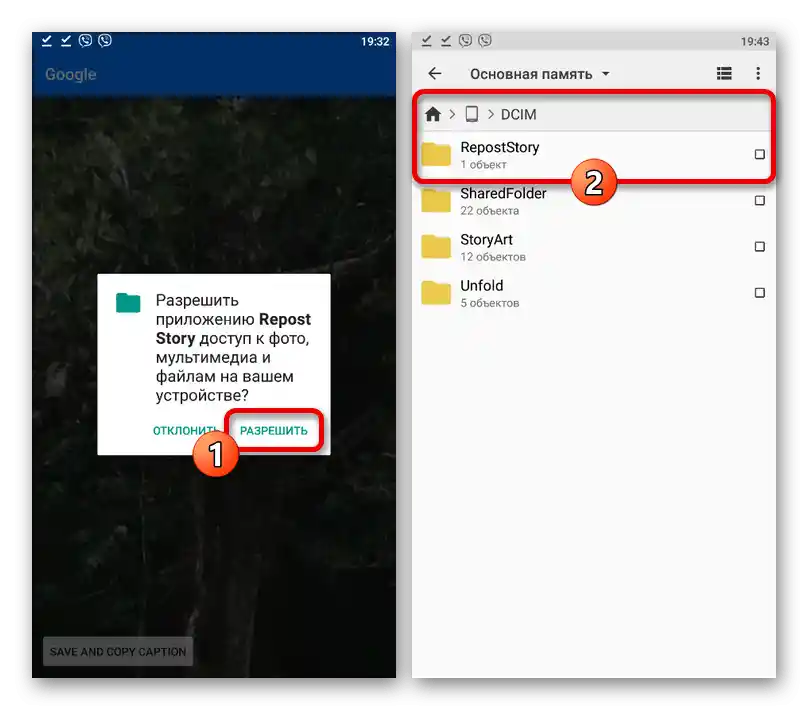Viewport: 808px width, 710px height.
Task: Tap the RepostStory yellow folder icon
Action: point(436,154)
